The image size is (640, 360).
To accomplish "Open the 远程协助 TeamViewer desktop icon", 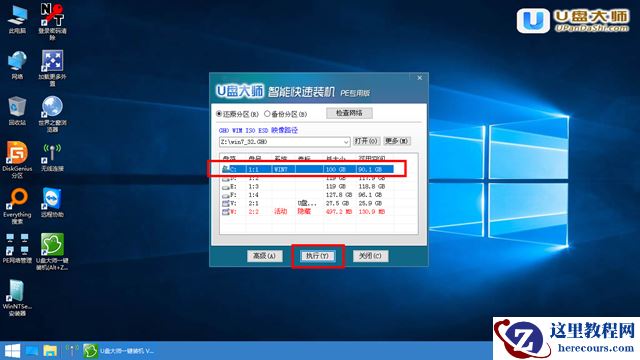I will click(52, 203).
